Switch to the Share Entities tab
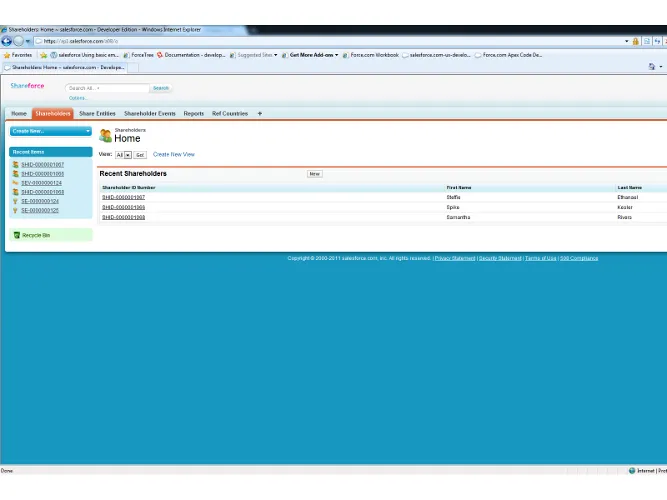This screenshot has width=667, height=500. [x=97, y=114]
